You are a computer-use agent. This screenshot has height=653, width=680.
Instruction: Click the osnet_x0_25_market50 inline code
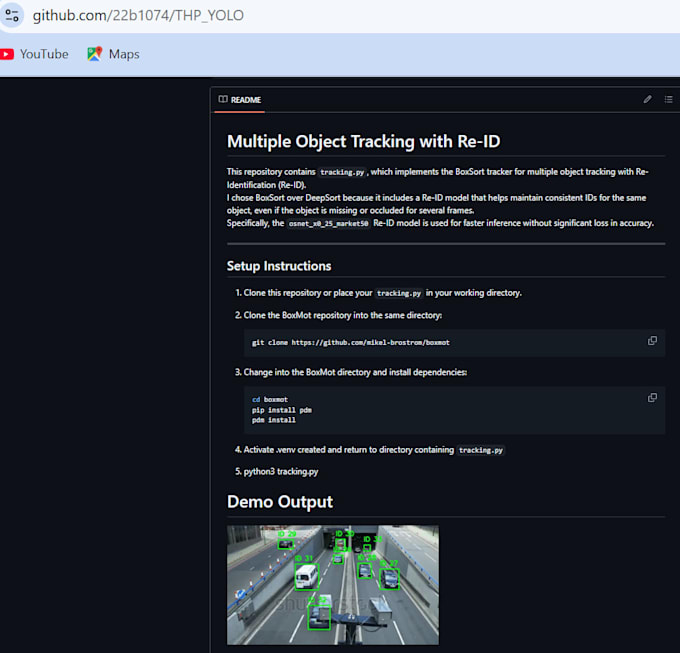pyautogui.click(x=328, y=223)
